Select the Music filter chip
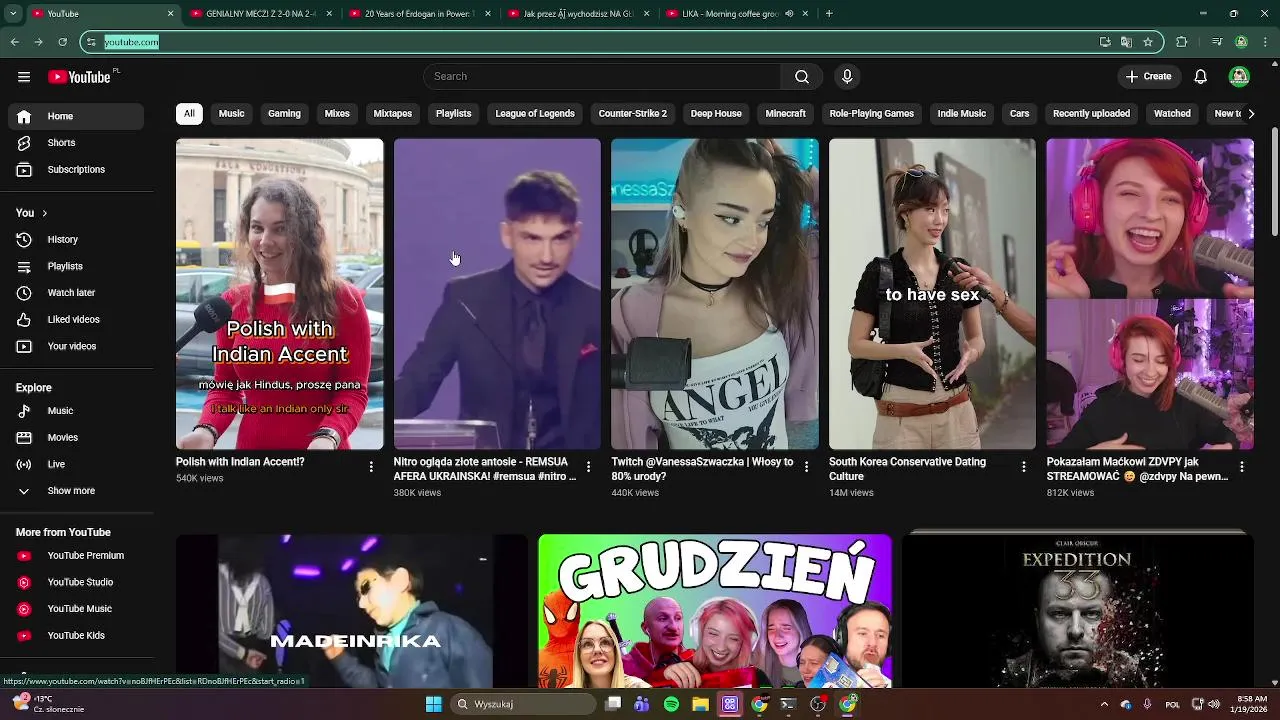Image resolution: width=1280 pixels, height=720 pixels. pos(231,114)
